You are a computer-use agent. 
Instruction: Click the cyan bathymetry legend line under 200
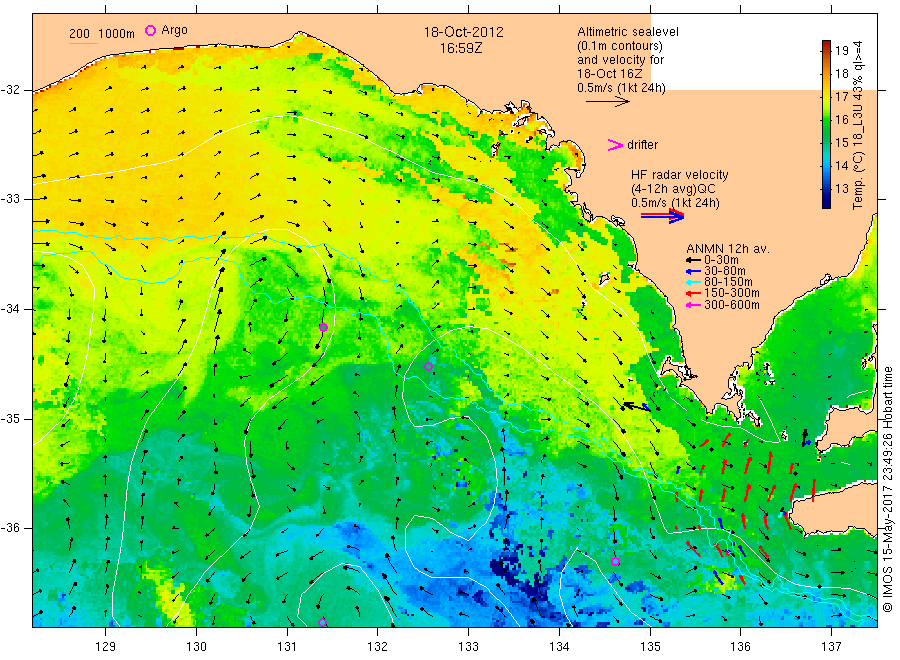(x=83, y=44)
